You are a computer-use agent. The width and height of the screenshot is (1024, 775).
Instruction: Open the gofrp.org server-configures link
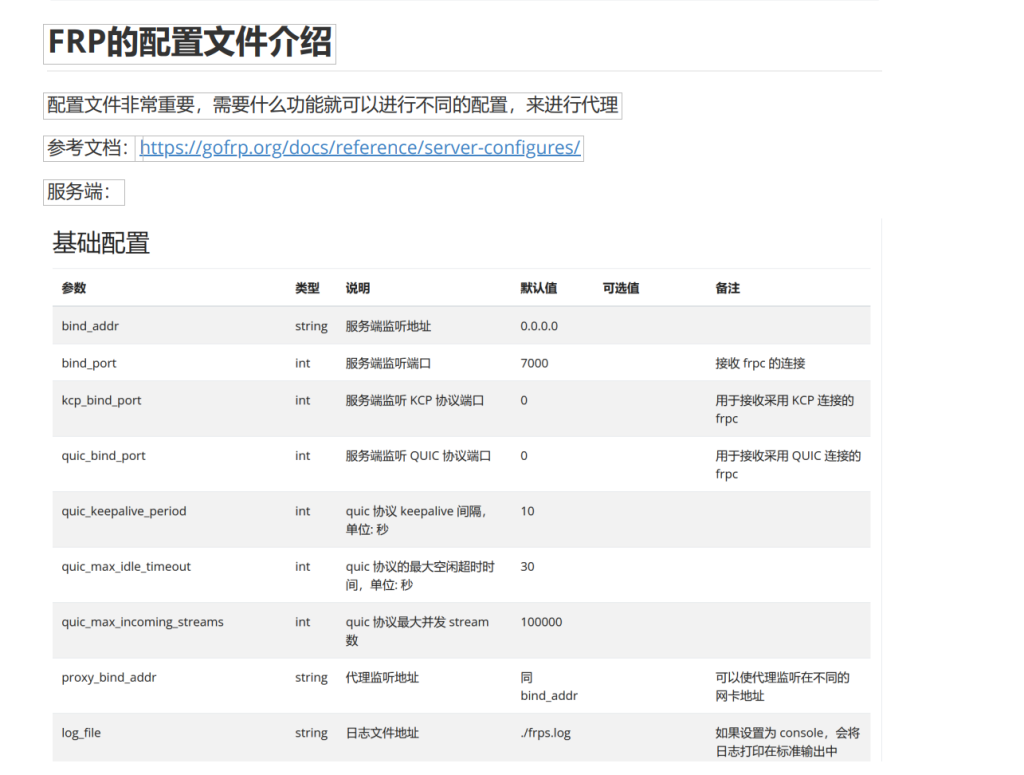(x=360, y=148)
